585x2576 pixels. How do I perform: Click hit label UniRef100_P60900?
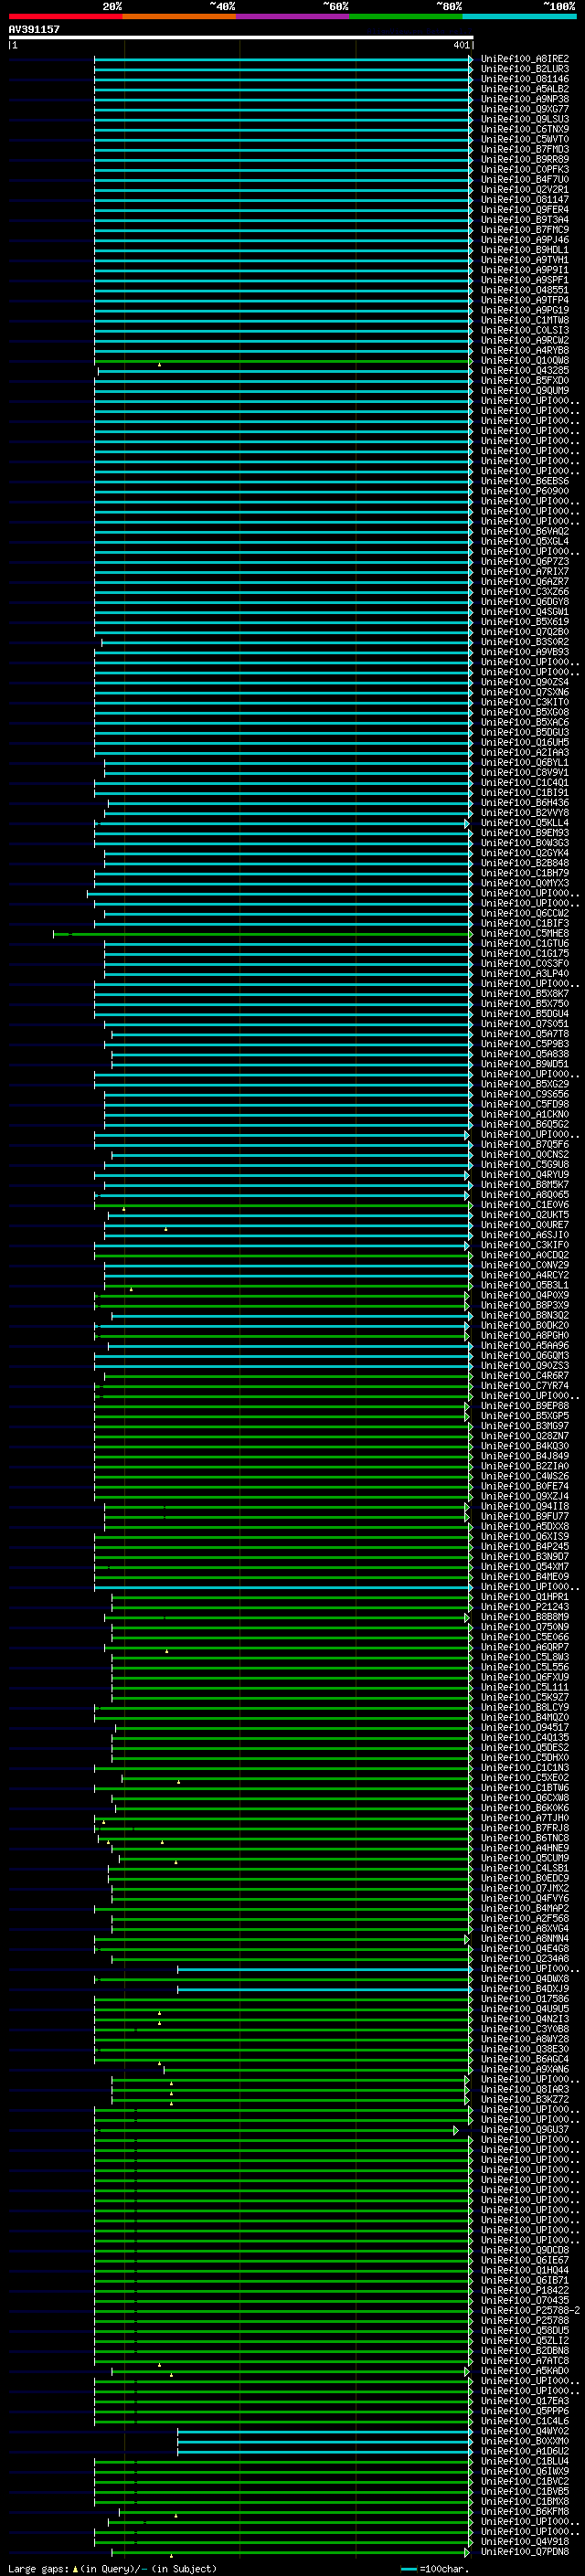click(x=524, y=491)
